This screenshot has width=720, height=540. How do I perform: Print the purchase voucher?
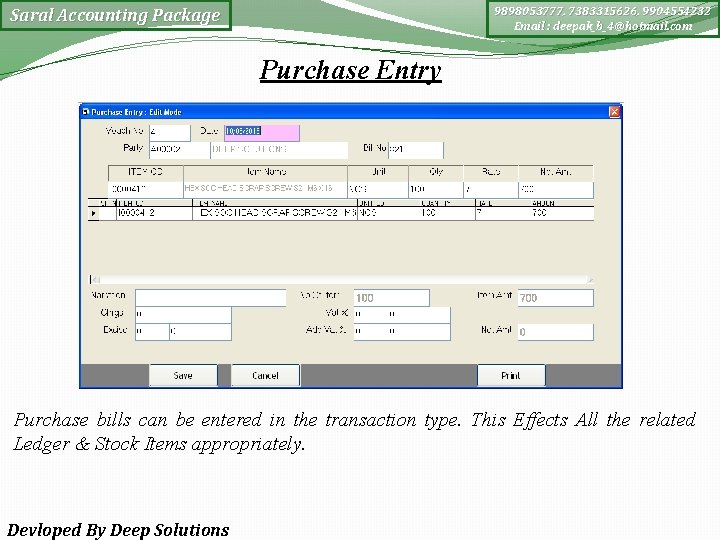pos(511,376)
